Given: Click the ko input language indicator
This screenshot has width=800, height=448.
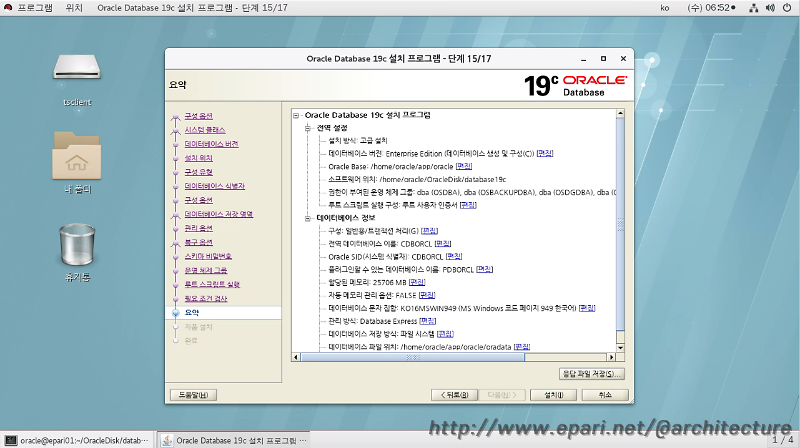Looking at the screenshot, I should point(664,8).
